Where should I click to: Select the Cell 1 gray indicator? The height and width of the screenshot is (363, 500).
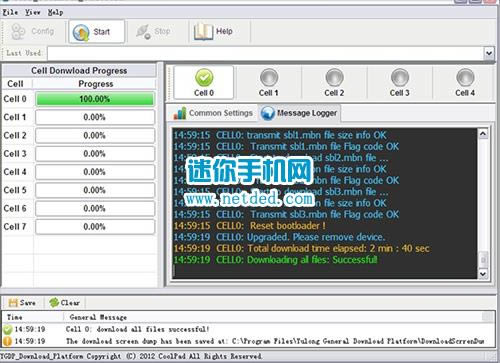(269, 77)
